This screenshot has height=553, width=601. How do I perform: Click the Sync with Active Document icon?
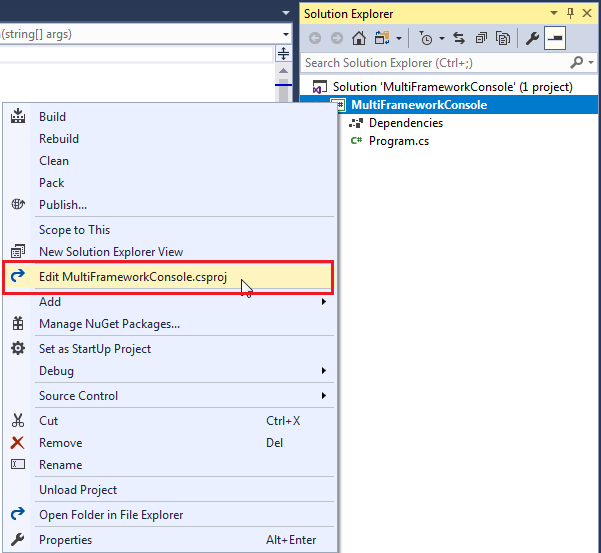pos(459,39)
